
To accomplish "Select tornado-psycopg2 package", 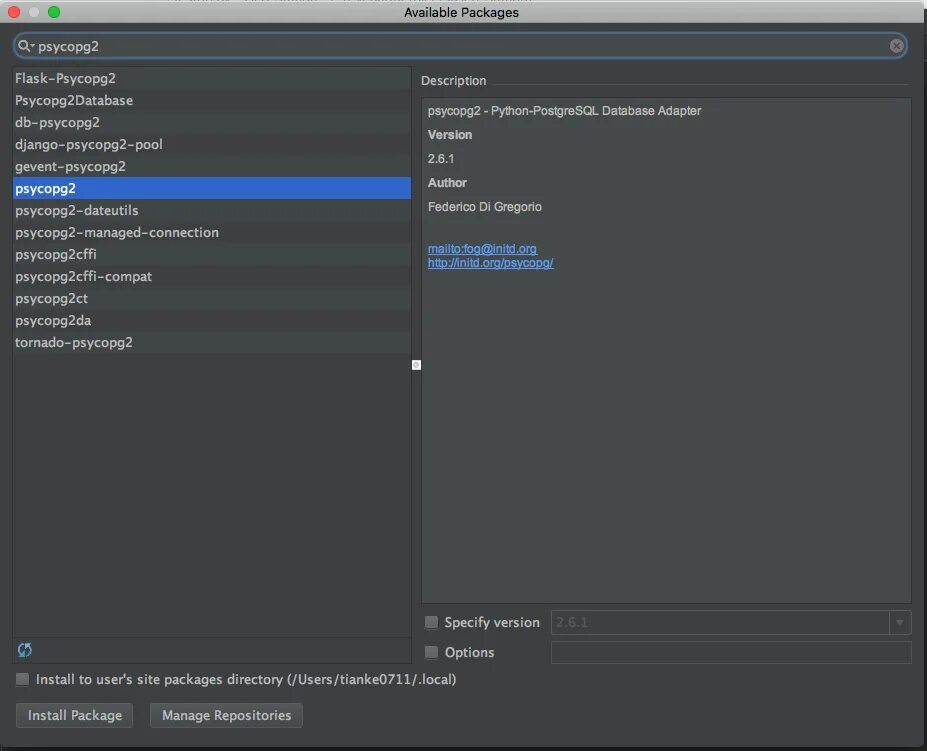I will 212,342.
